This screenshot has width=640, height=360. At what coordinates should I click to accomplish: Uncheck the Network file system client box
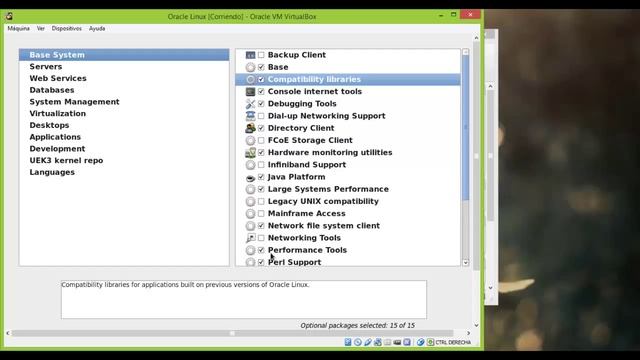pos(261,226)
